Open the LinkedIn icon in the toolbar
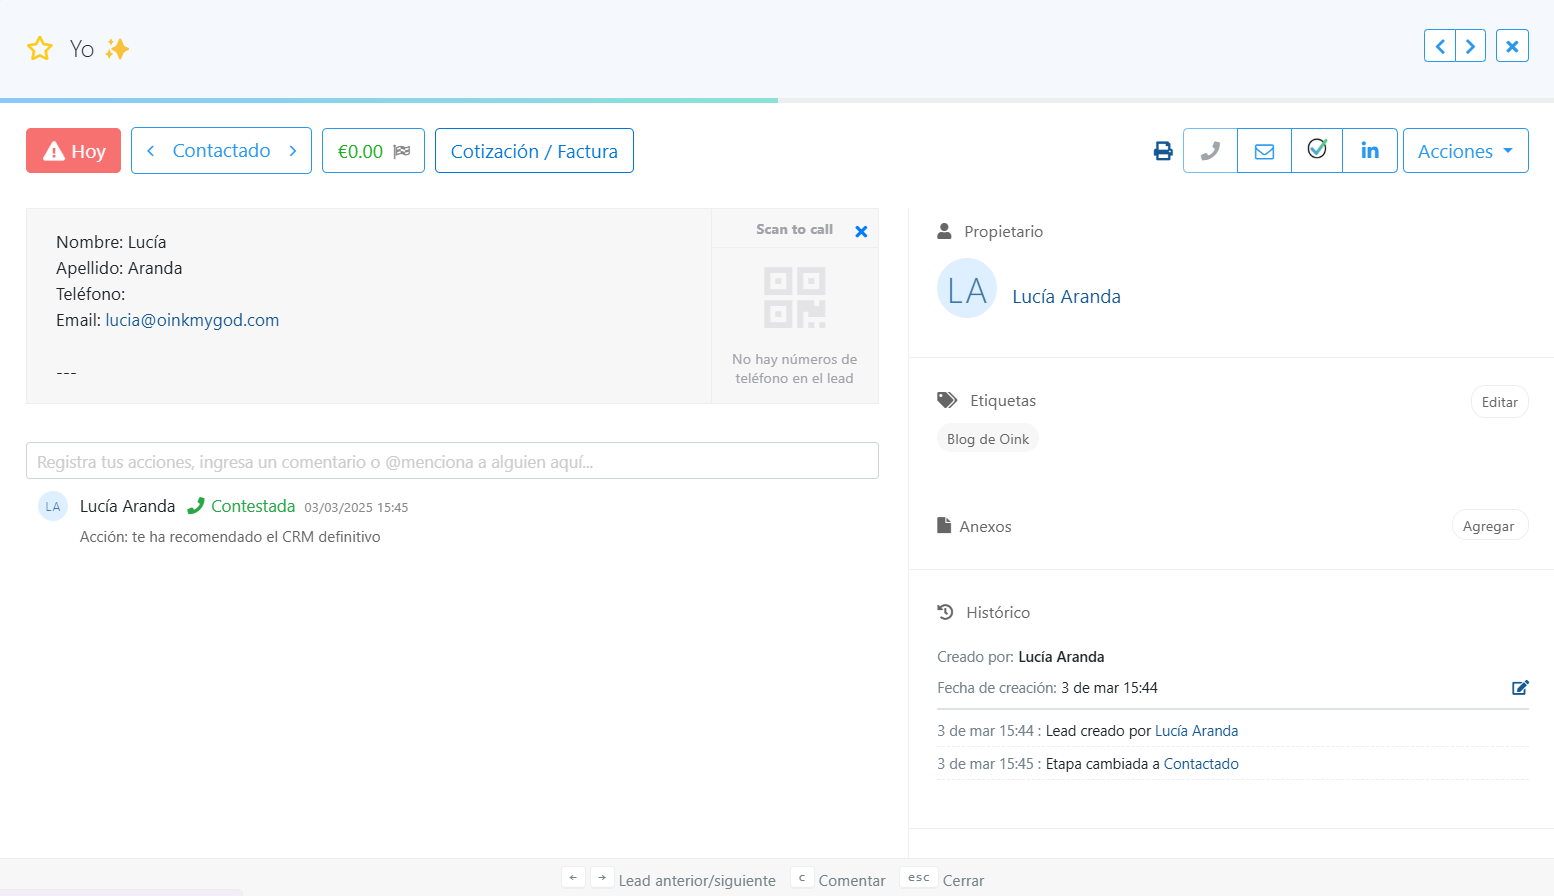Viewport: 1554px width, 896px height. pyautogui.click(x=1369, y=150)
